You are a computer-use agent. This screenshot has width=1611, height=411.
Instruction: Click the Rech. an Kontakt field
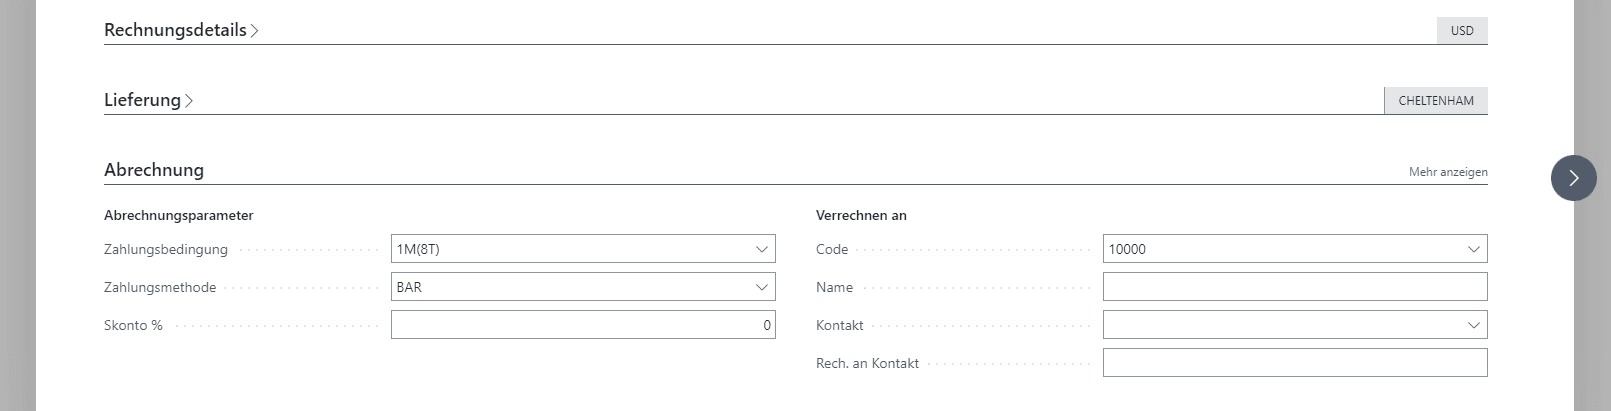pyautogui.click(x=1294, y=363)
